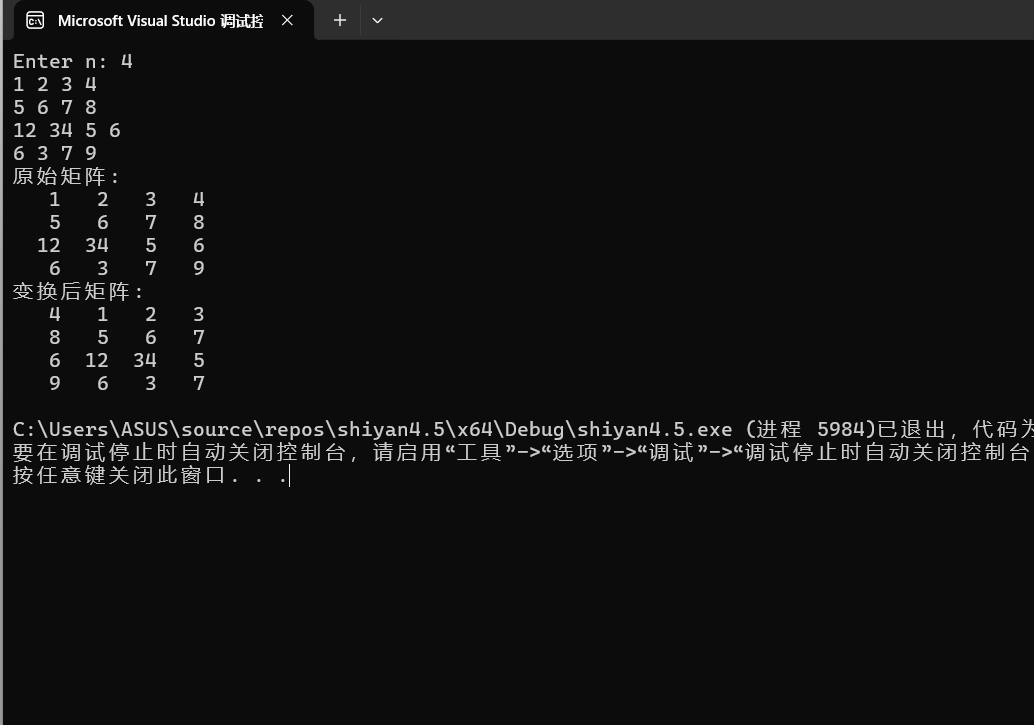Image resolution: width=1034 pixels, height=725 pixels.
Task: Click the "变换后矩阵:" heading
Action: point(78,291)
